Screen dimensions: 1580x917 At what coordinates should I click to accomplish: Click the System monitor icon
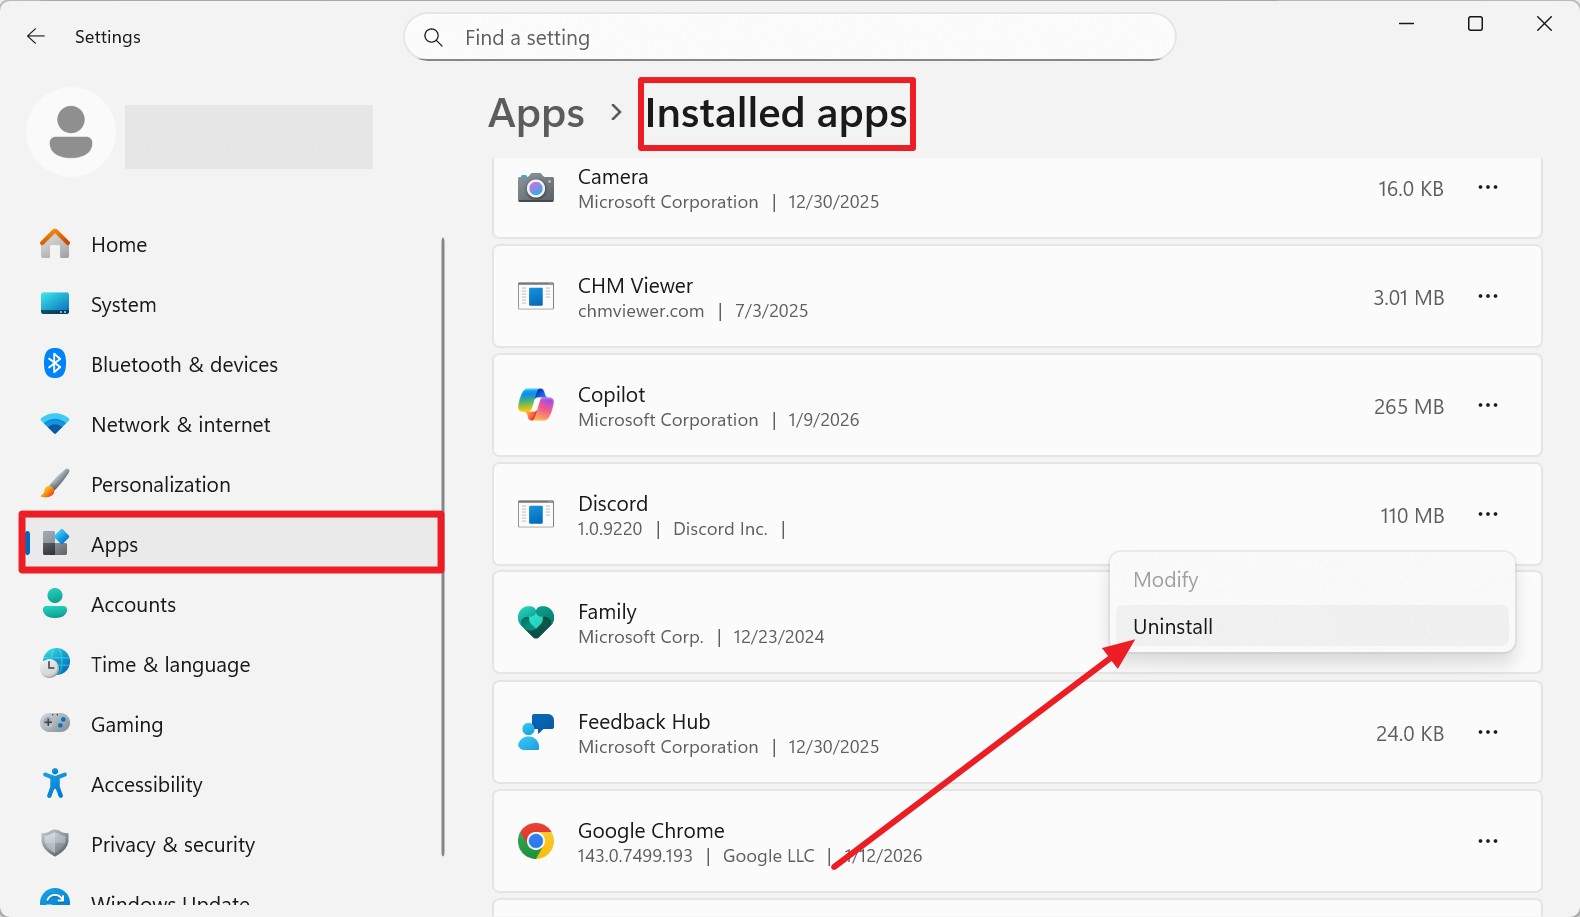55,304
